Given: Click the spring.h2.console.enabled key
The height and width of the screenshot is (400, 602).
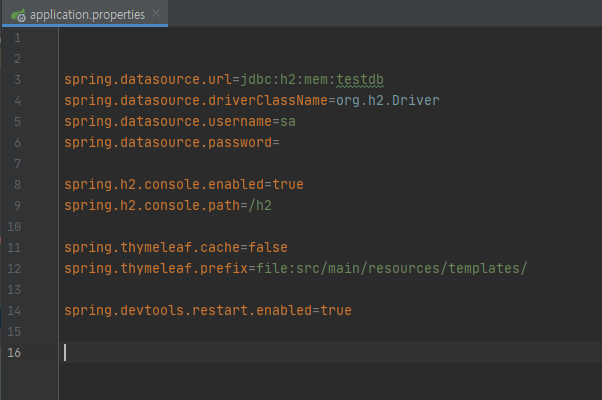Looking at the screenshot, I should [164, 185].
